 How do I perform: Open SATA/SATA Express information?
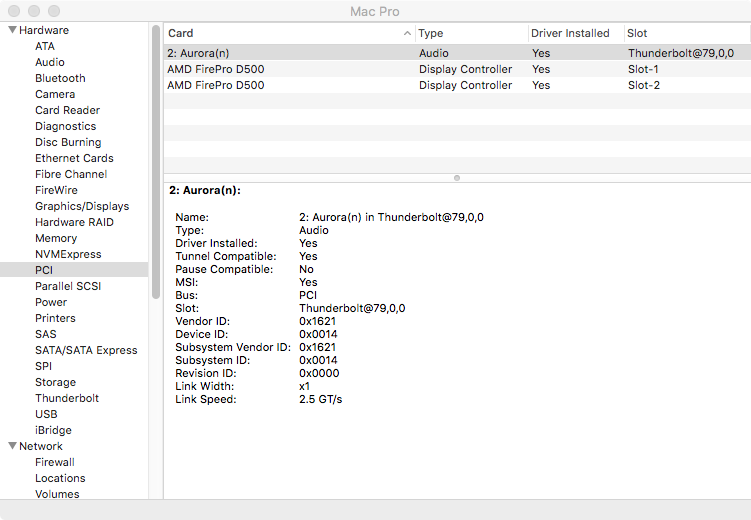(x=86, y=350)
